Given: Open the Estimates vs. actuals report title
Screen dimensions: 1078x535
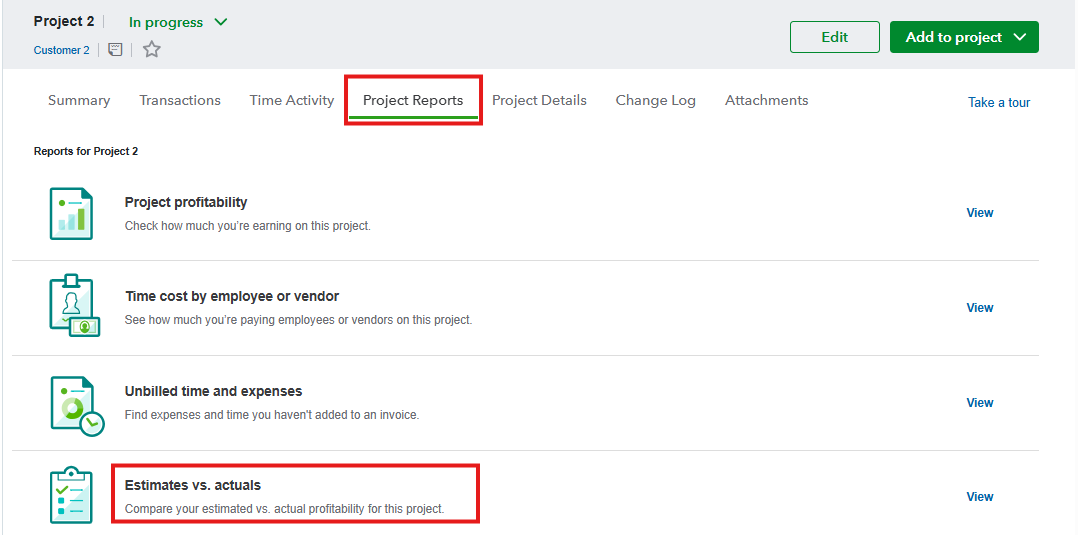Looking at the screenshot, I should click(x=192, y=485).
